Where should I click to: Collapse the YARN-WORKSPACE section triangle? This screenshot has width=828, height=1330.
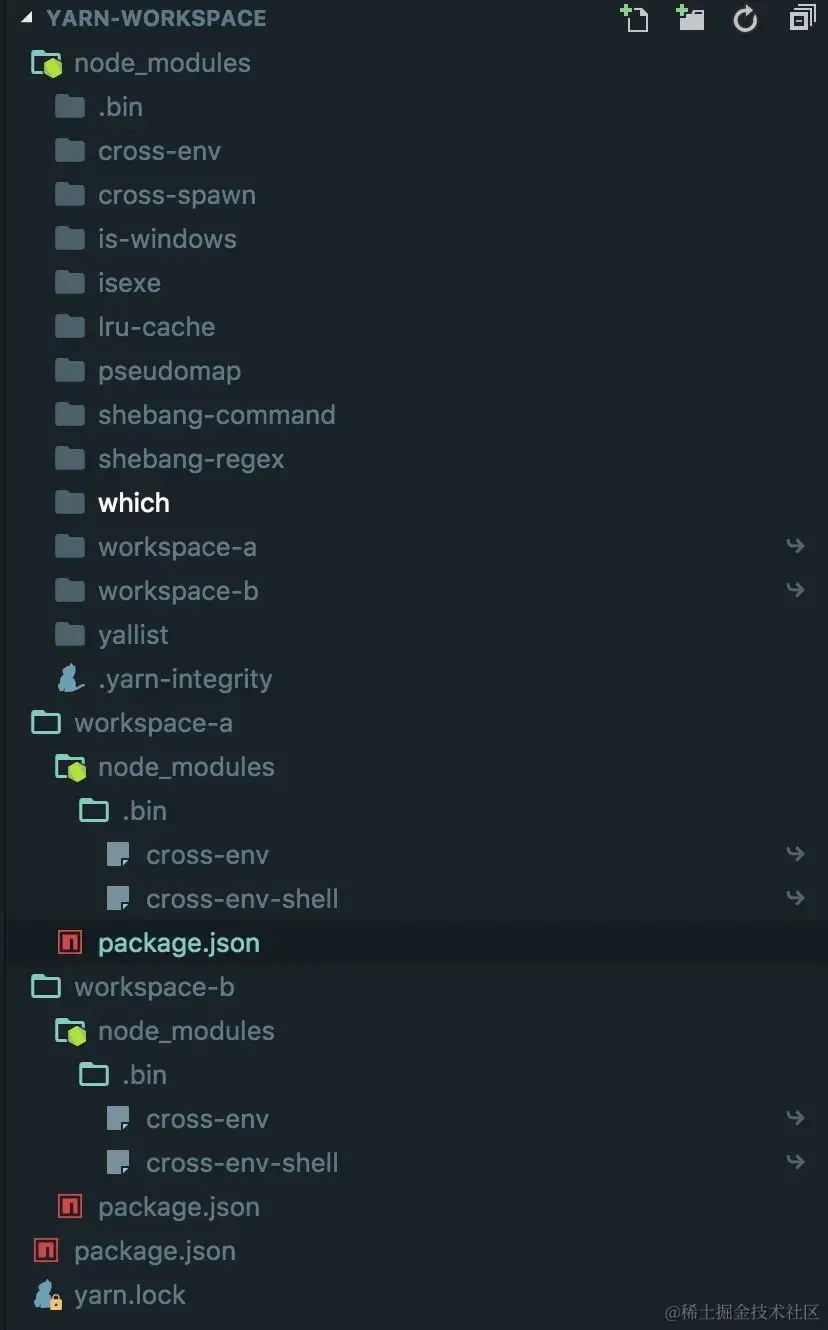tap(27, 18)
